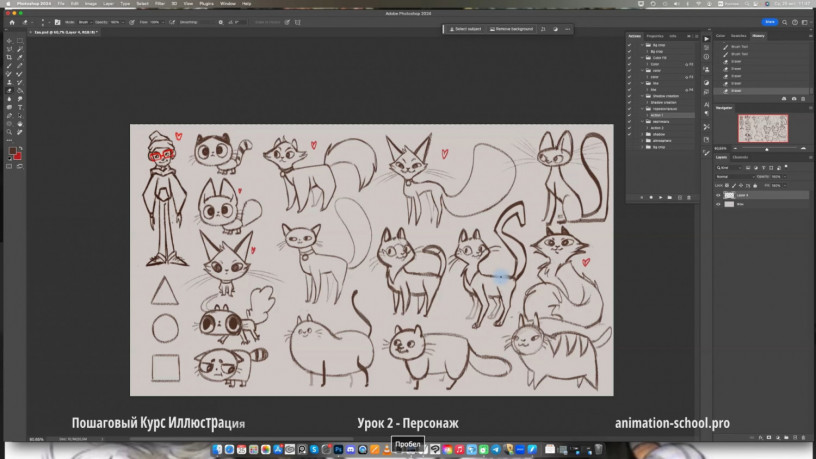Select the Move tool in the toolbar
Image resolution: width=816 pixels, height=459 pixels.
(9, 41)
